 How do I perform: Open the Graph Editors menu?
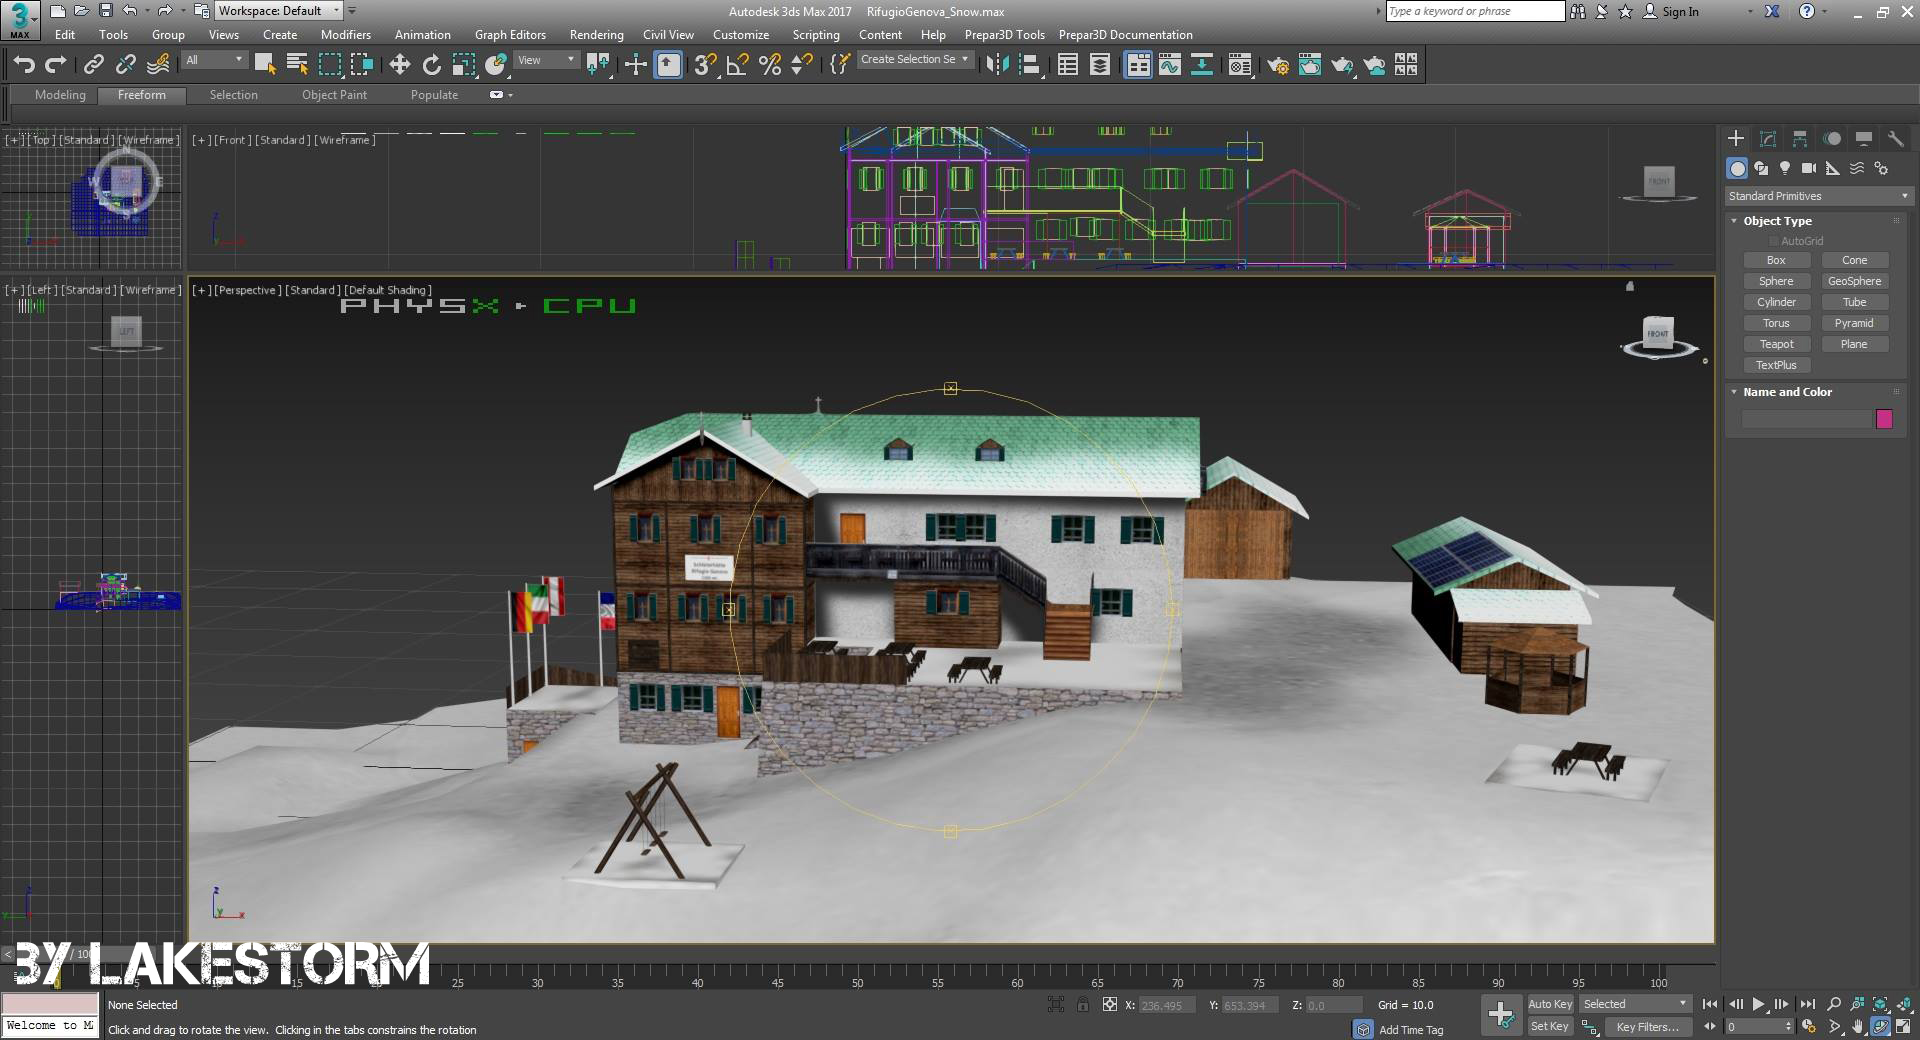pos(510,35)
